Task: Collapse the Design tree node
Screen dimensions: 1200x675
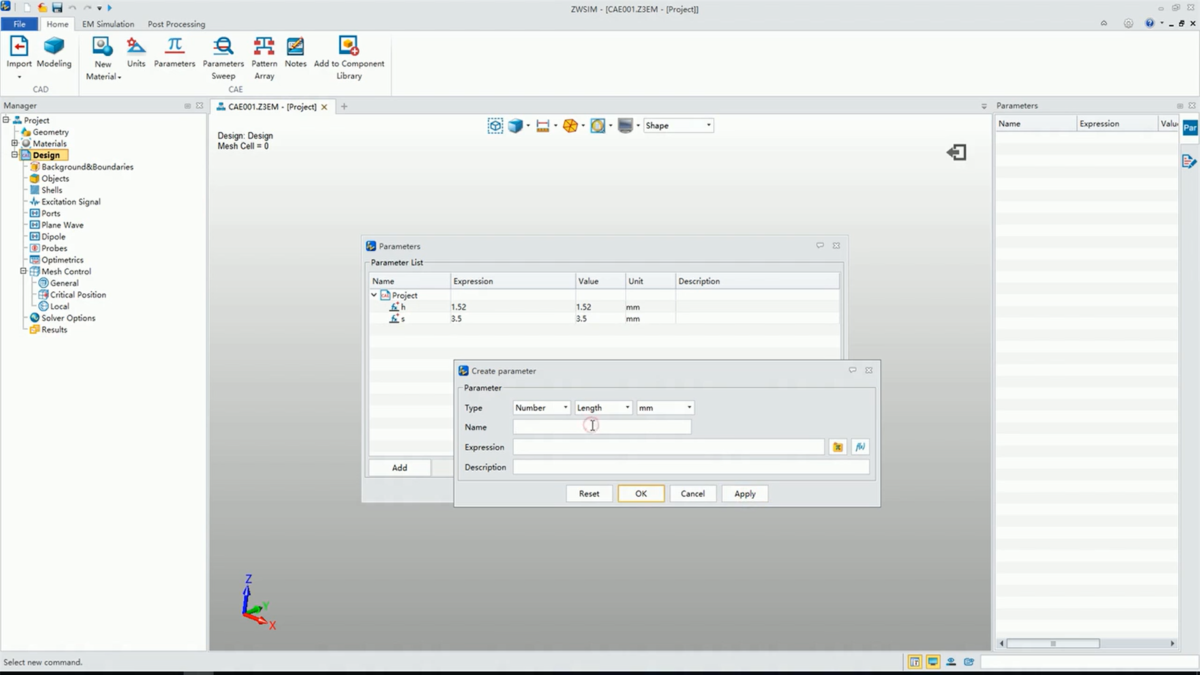Action: [x=14, y=155]
